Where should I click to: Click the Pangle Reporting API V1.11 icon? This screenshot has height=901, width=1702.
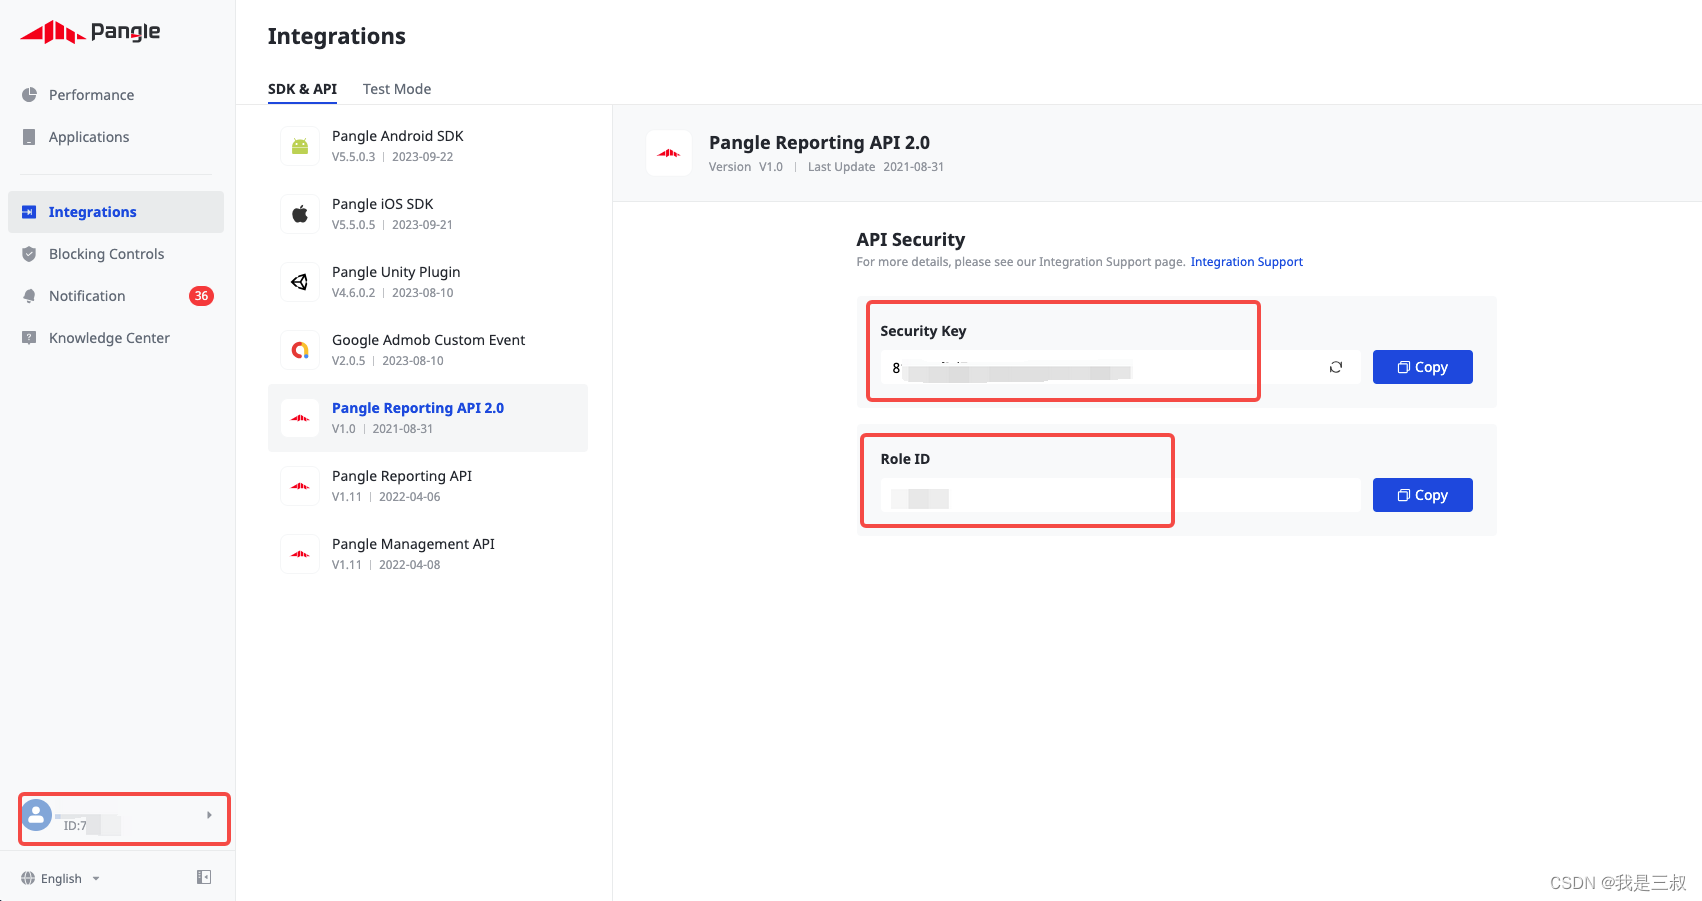(x=300, y=486)
